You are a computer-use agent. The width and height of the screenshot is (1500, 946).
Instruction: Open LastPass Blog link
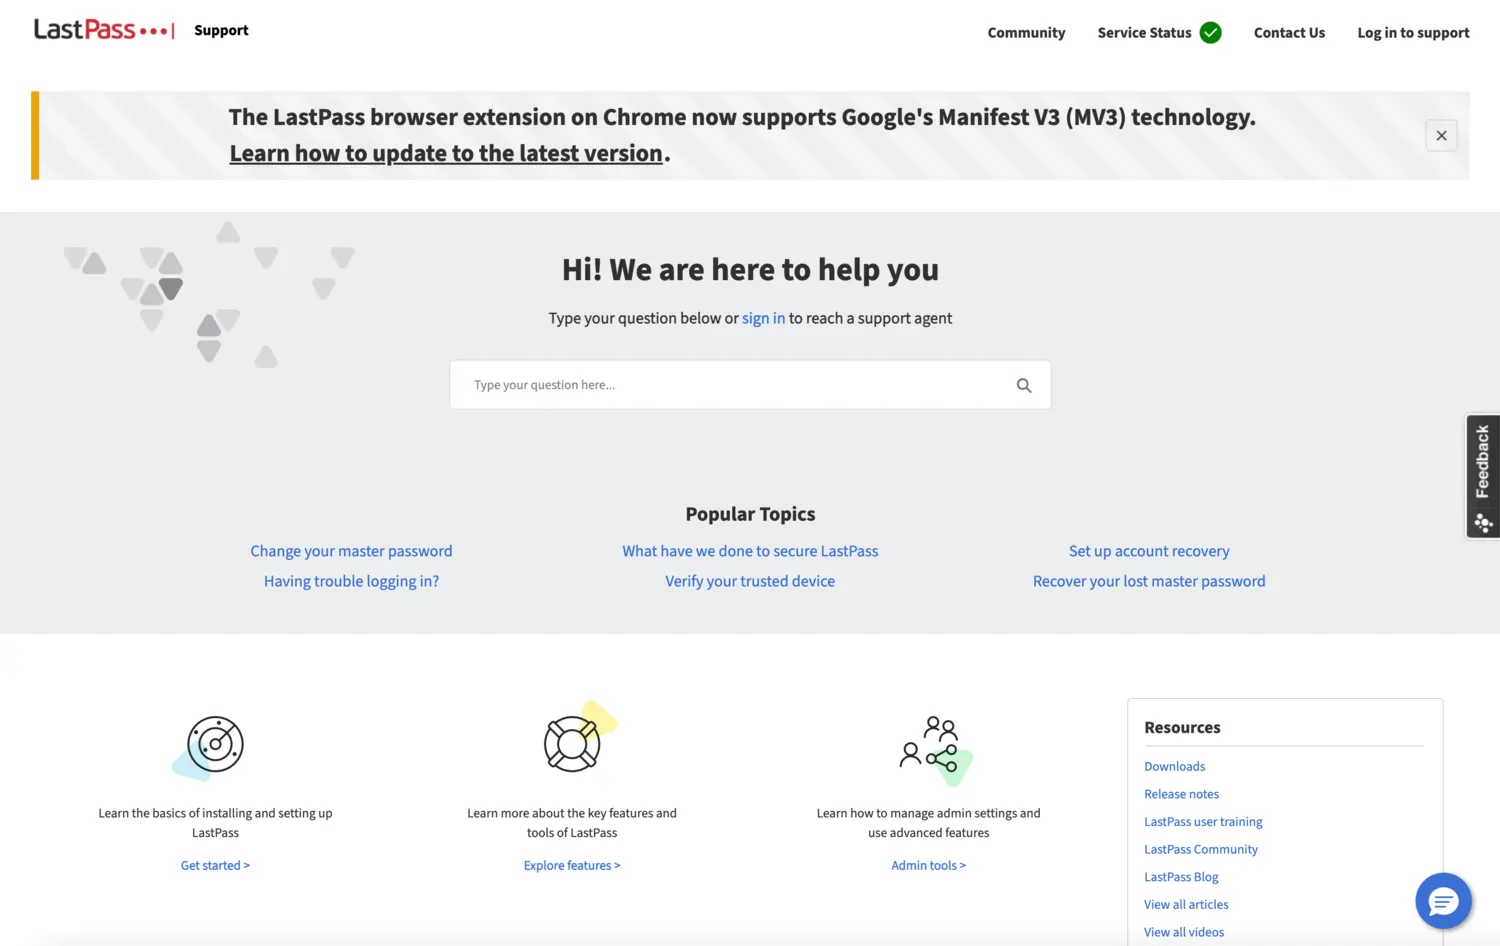click(x=1181, y=877)
